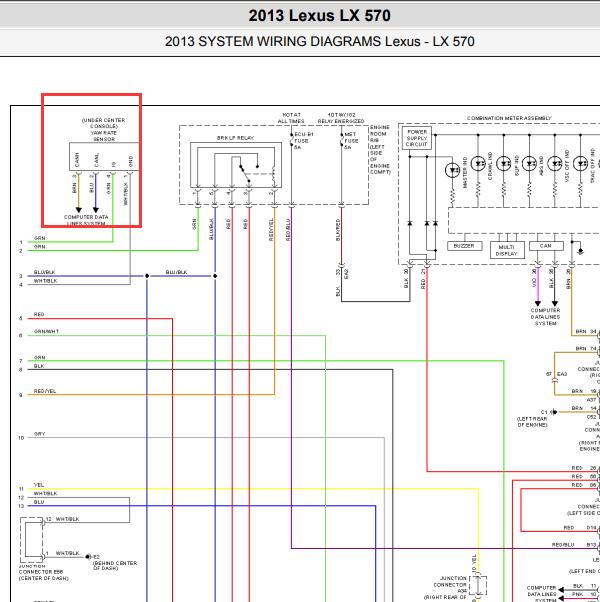Viewport: 600px width, 602px height.
Task: Click the '2013 Lexus LX 570' page title
Action: 319,16
